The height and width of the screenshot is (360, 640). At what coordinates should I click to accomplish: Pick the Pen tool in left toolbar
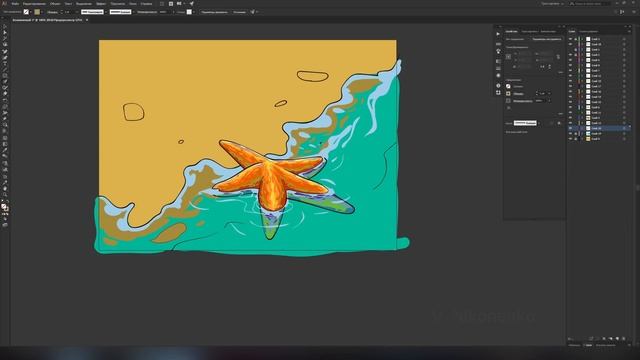click(x=5, y=51)
